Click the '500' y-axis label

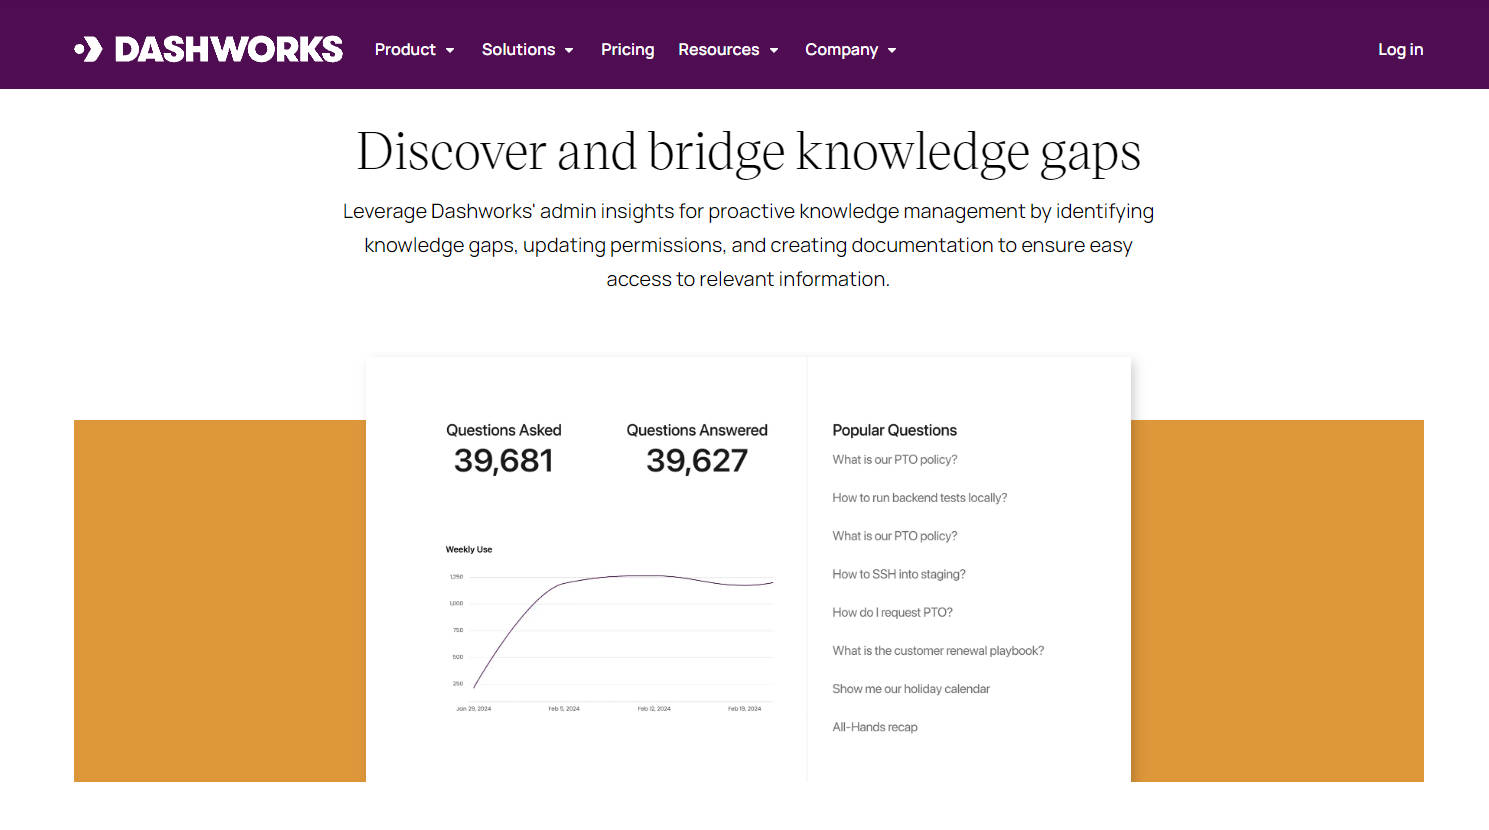458,657
